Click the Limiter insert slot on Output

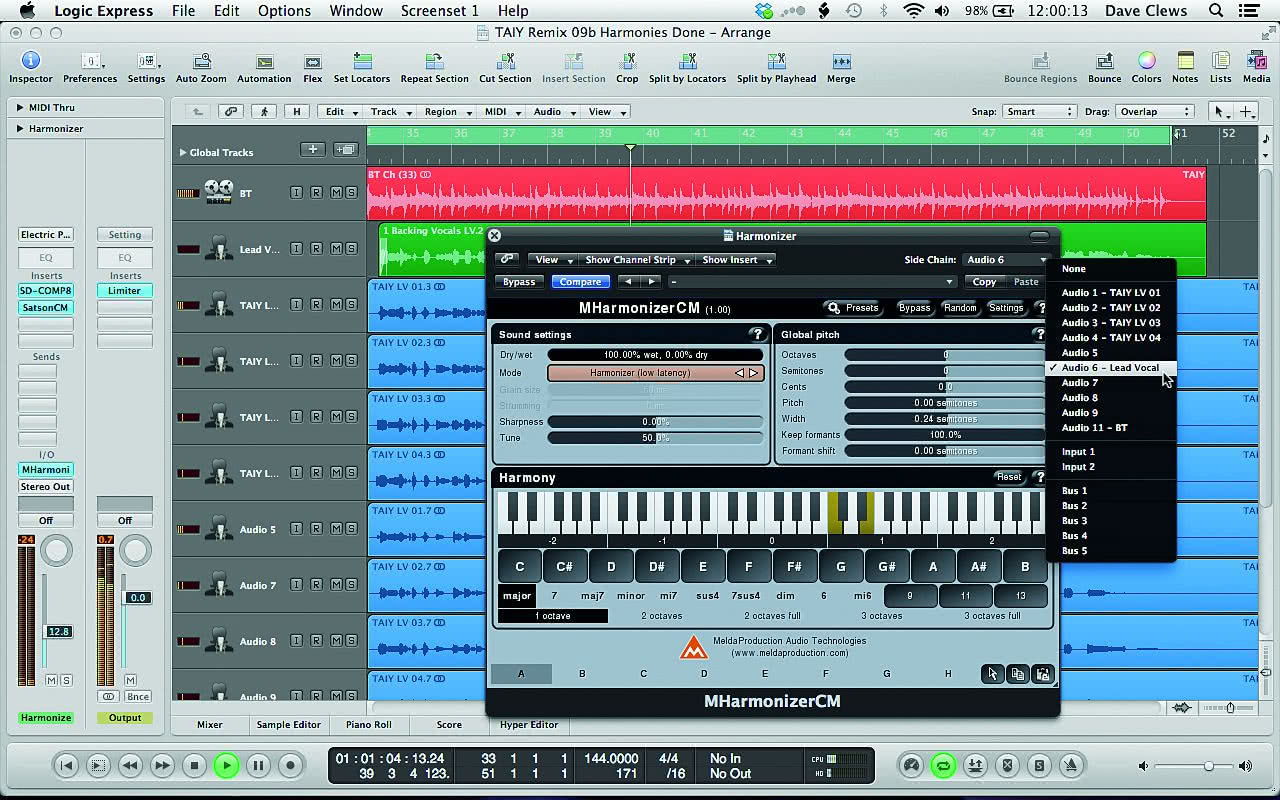coord(125,290)
